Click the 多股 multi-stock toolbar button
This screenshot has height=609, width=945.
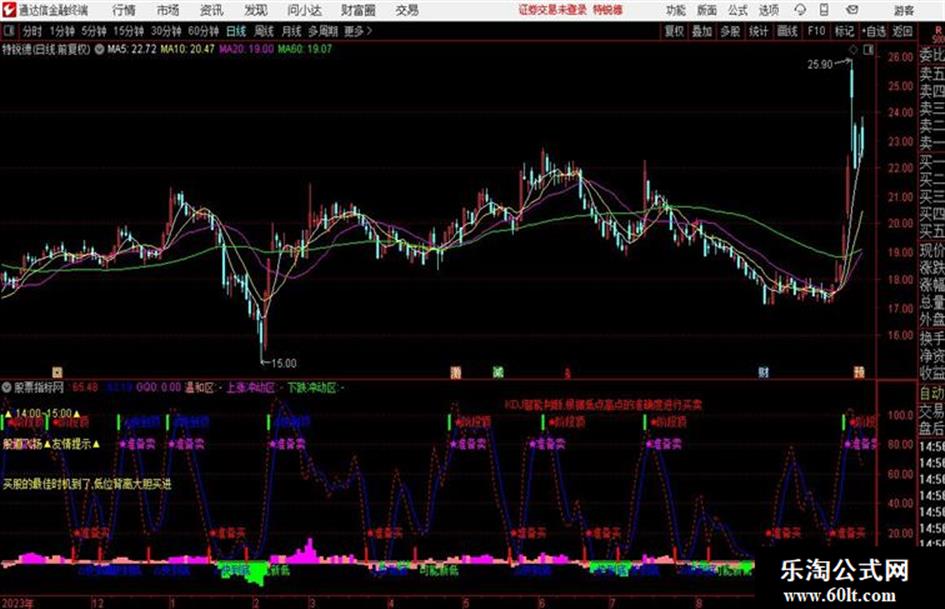pos(730,31)
